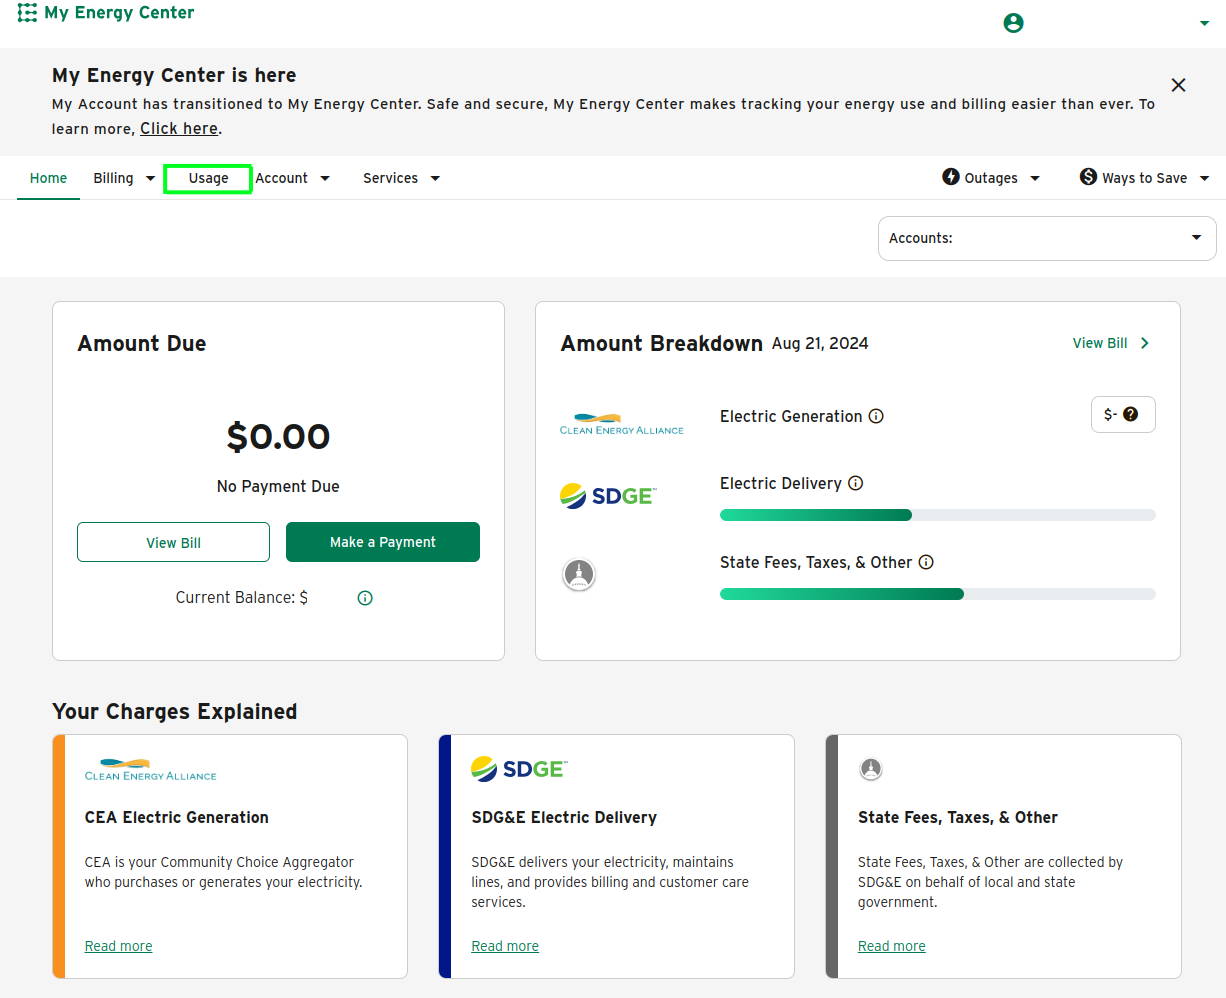Click the Outages lightning bolt icon
Image resolution: width=1226 pixels, height=998 pixels.
tap(951, 177)
